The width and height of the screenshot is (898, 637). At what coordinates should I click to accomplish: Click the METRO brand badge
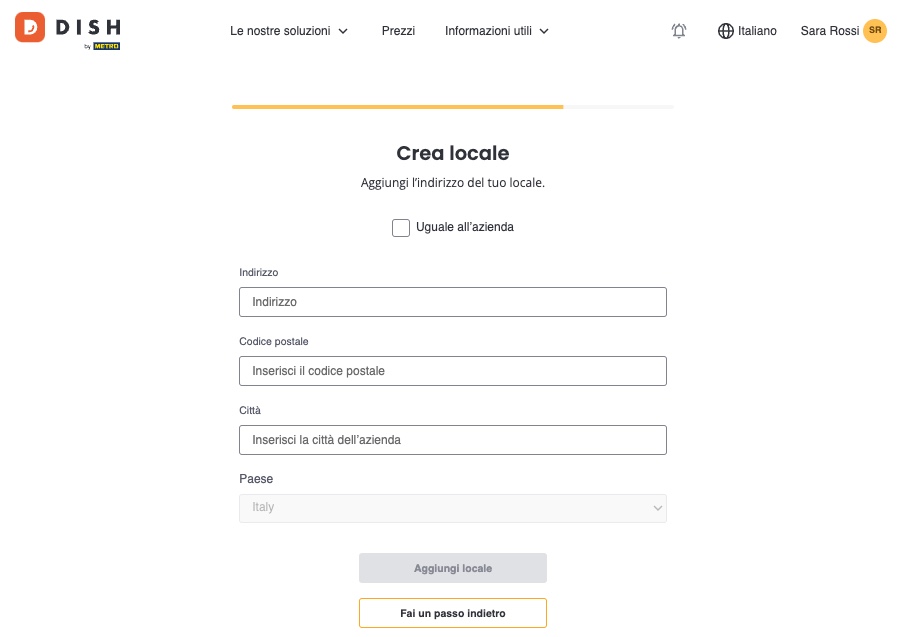(x=107, y=46)
